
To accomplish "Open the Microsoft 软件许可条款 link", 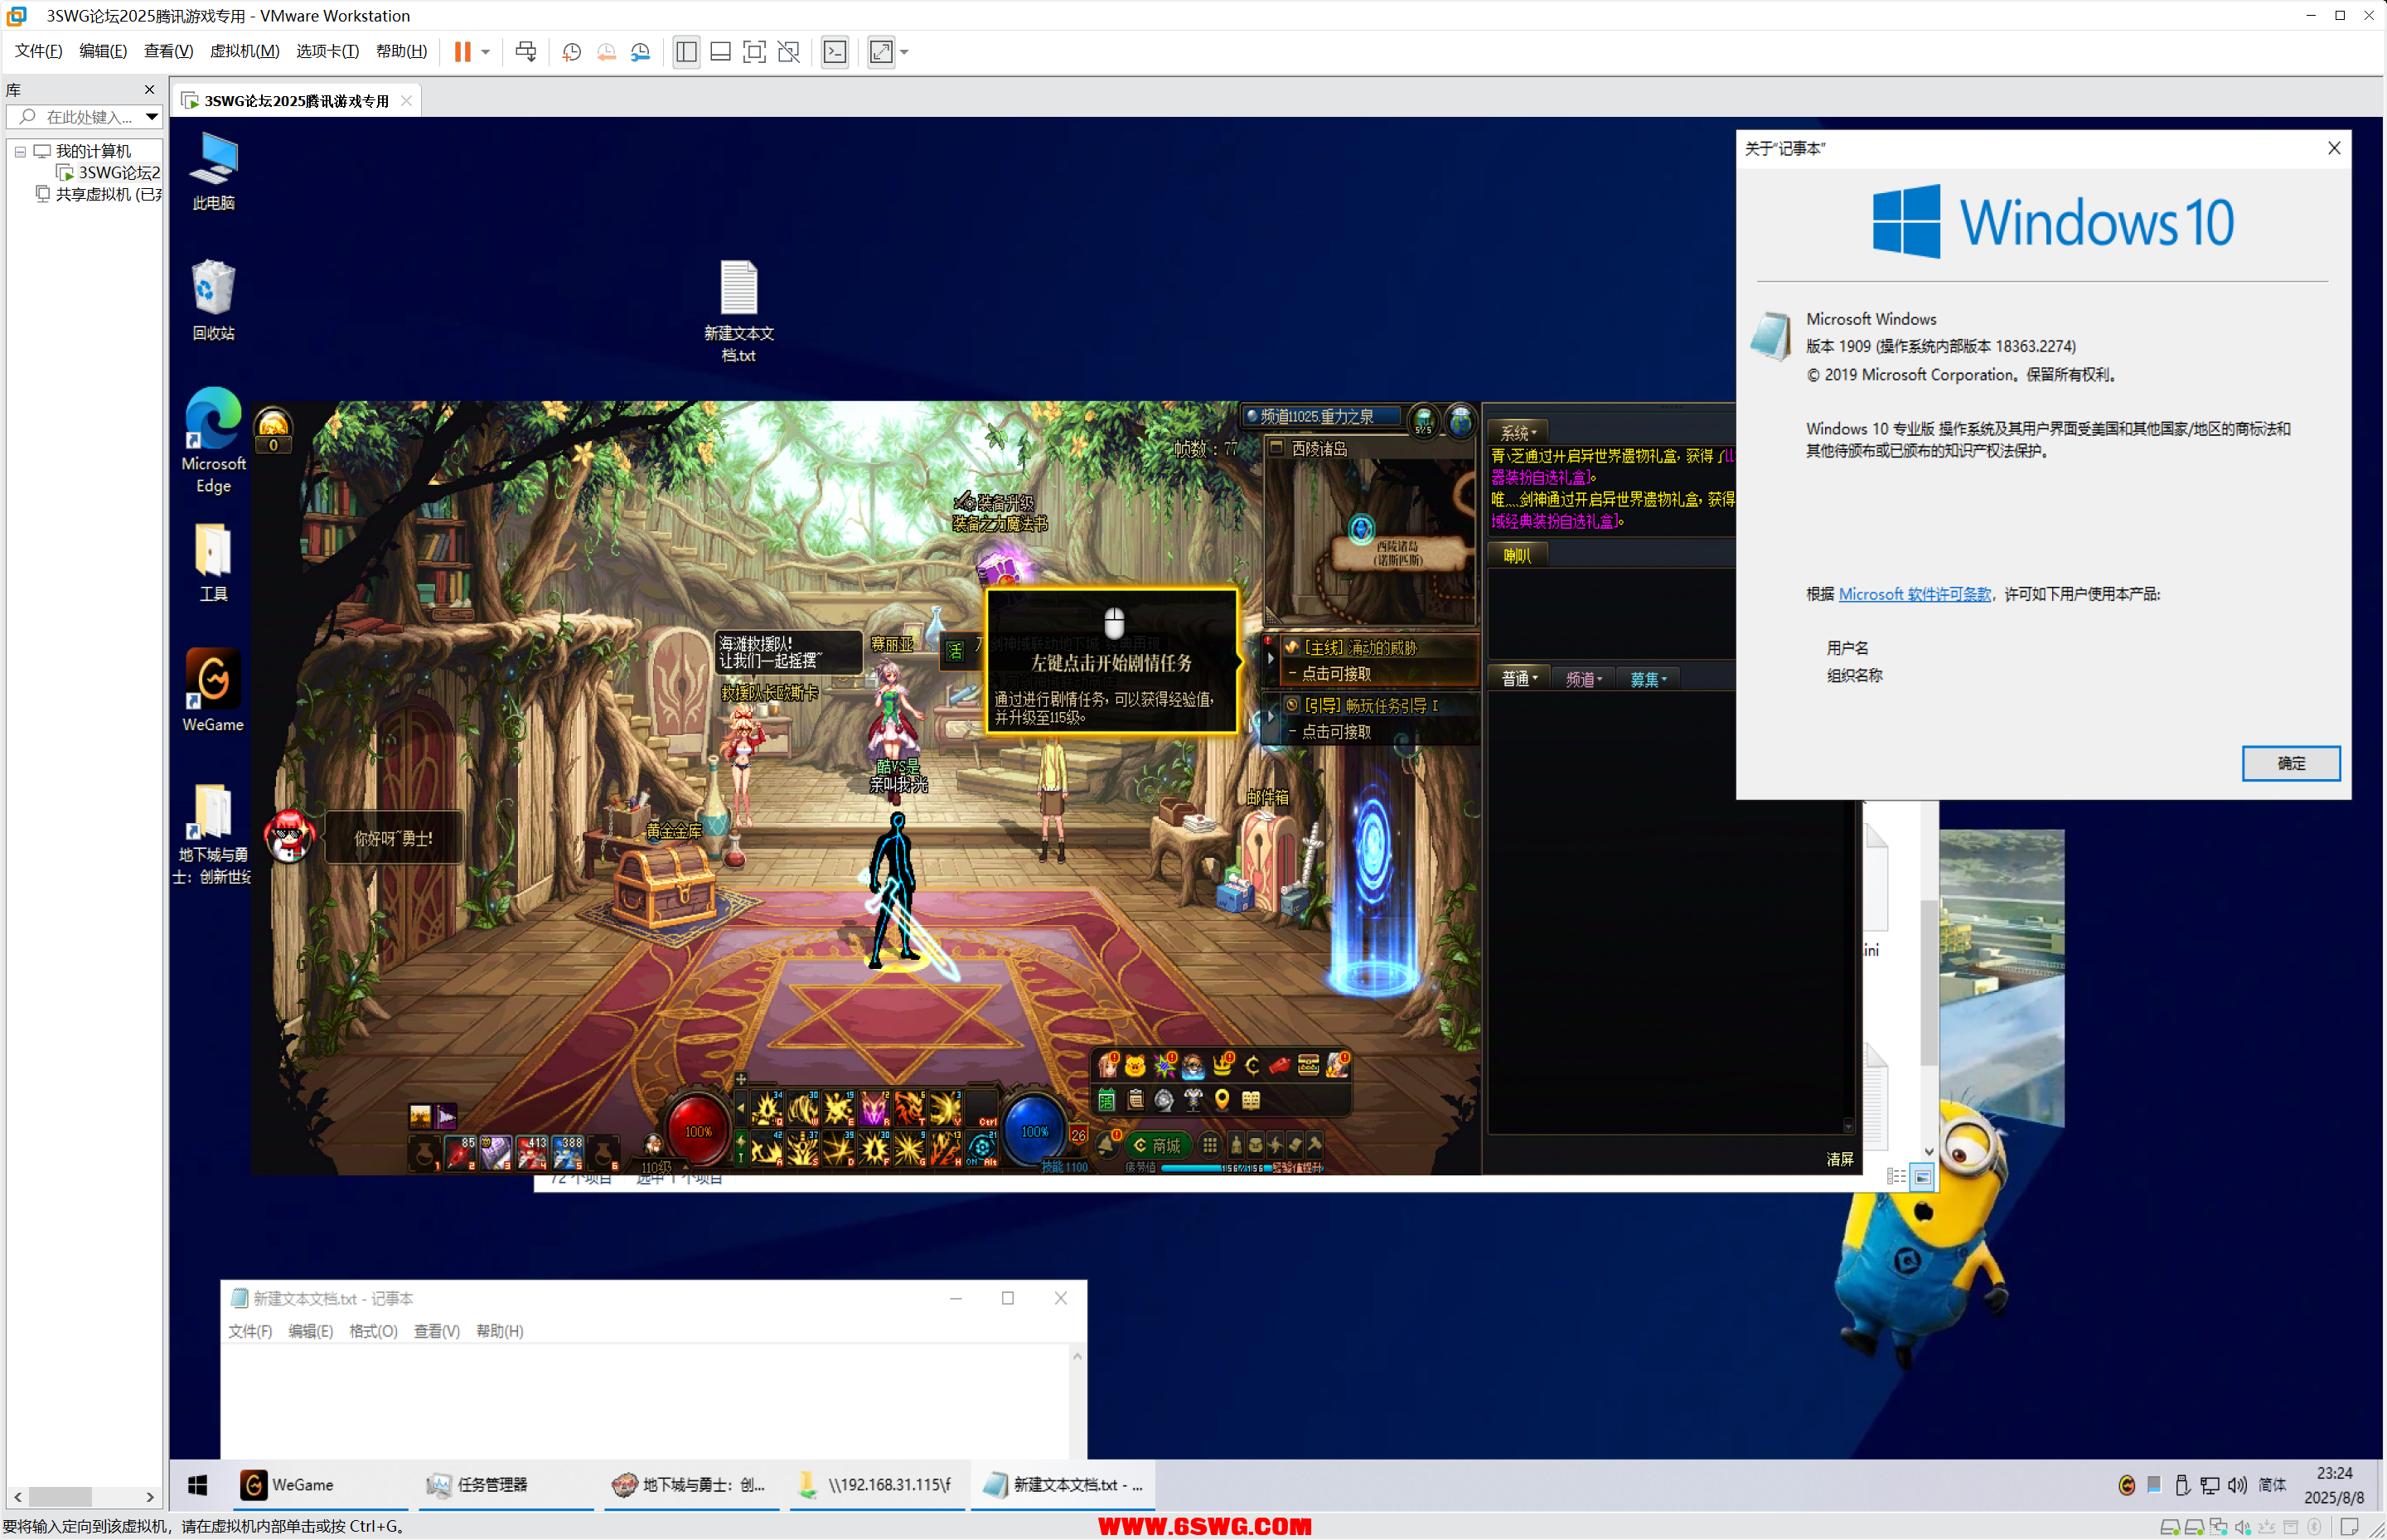I will [x=1914, y=595].
